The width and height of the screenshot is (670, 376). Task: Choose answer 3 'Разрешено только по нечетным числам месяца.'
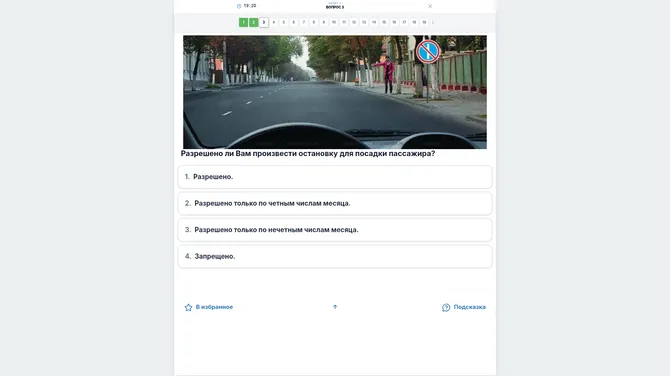[x=335, y=230]
